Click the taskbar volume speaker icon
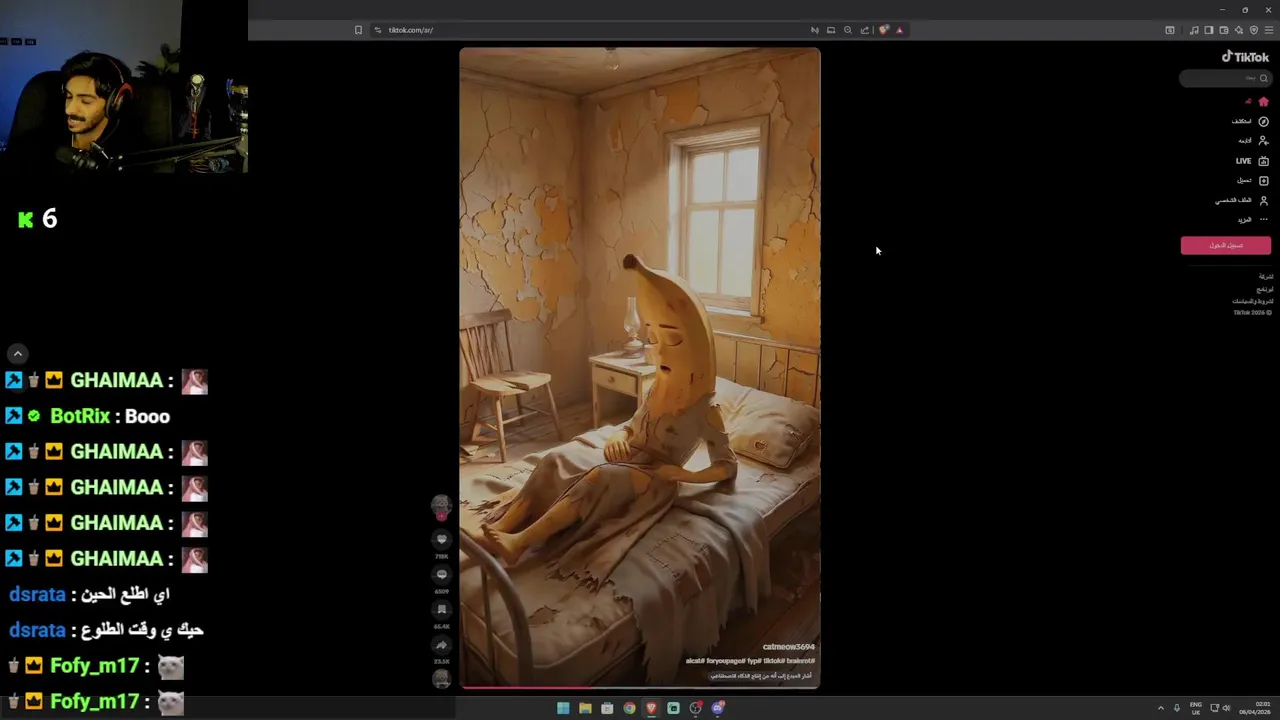The image size is (1280, 720). tap(1226, 708)
